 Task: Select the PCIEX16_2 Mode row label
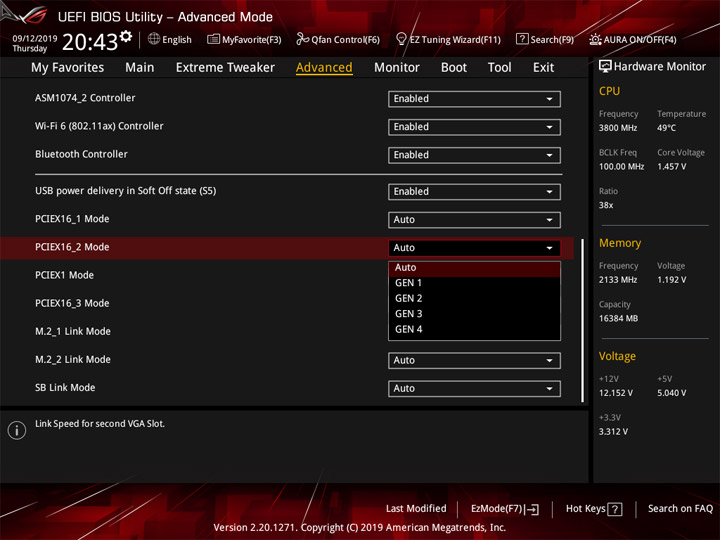[x=72, y=247]
